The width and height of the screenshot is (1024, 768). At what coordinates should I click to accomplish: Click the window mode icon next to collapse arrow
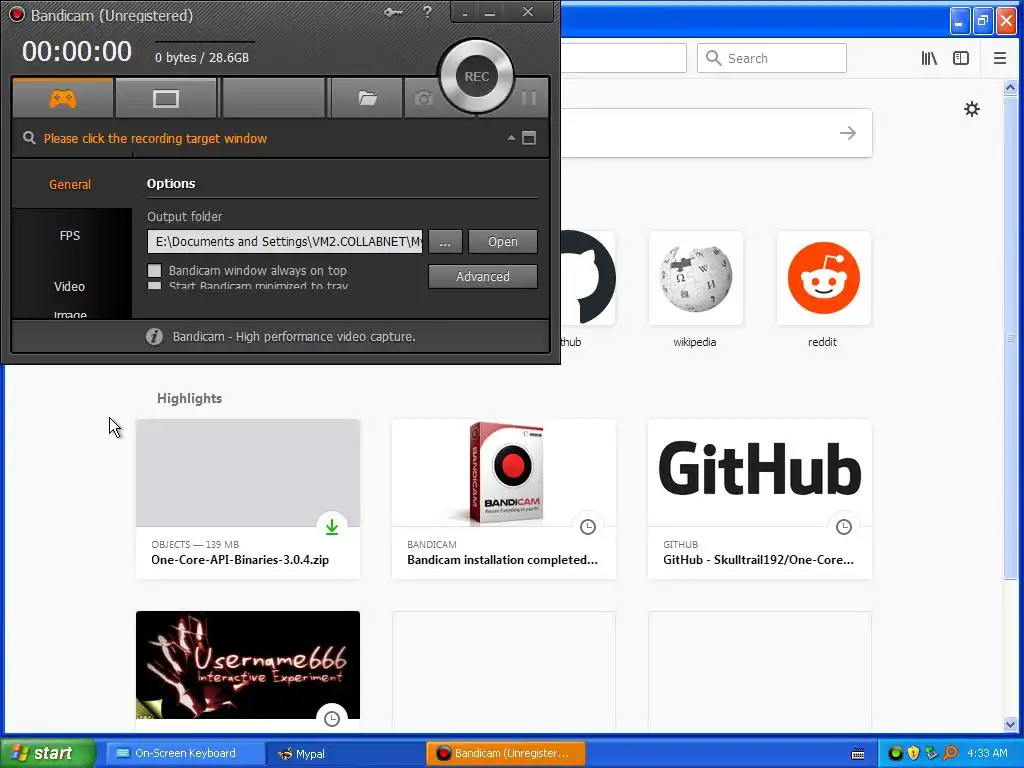pos(529,138)
